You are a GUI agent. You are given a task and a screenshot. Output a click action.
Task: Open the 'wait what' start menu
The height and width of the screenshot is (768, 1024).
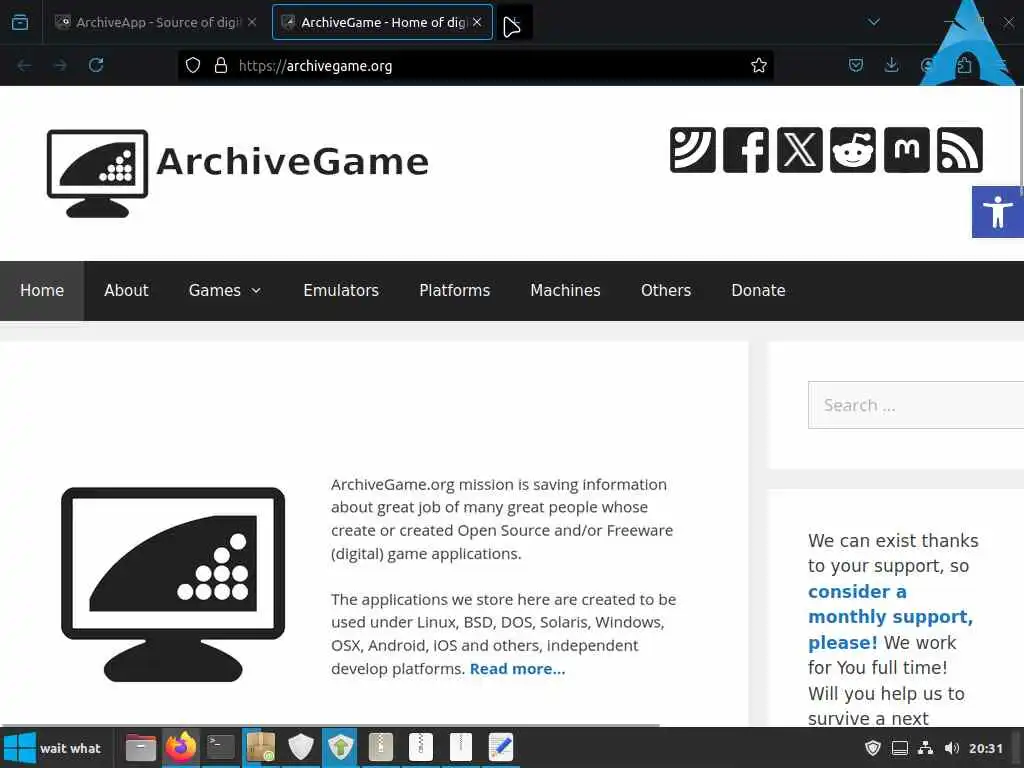coord(53,748)
